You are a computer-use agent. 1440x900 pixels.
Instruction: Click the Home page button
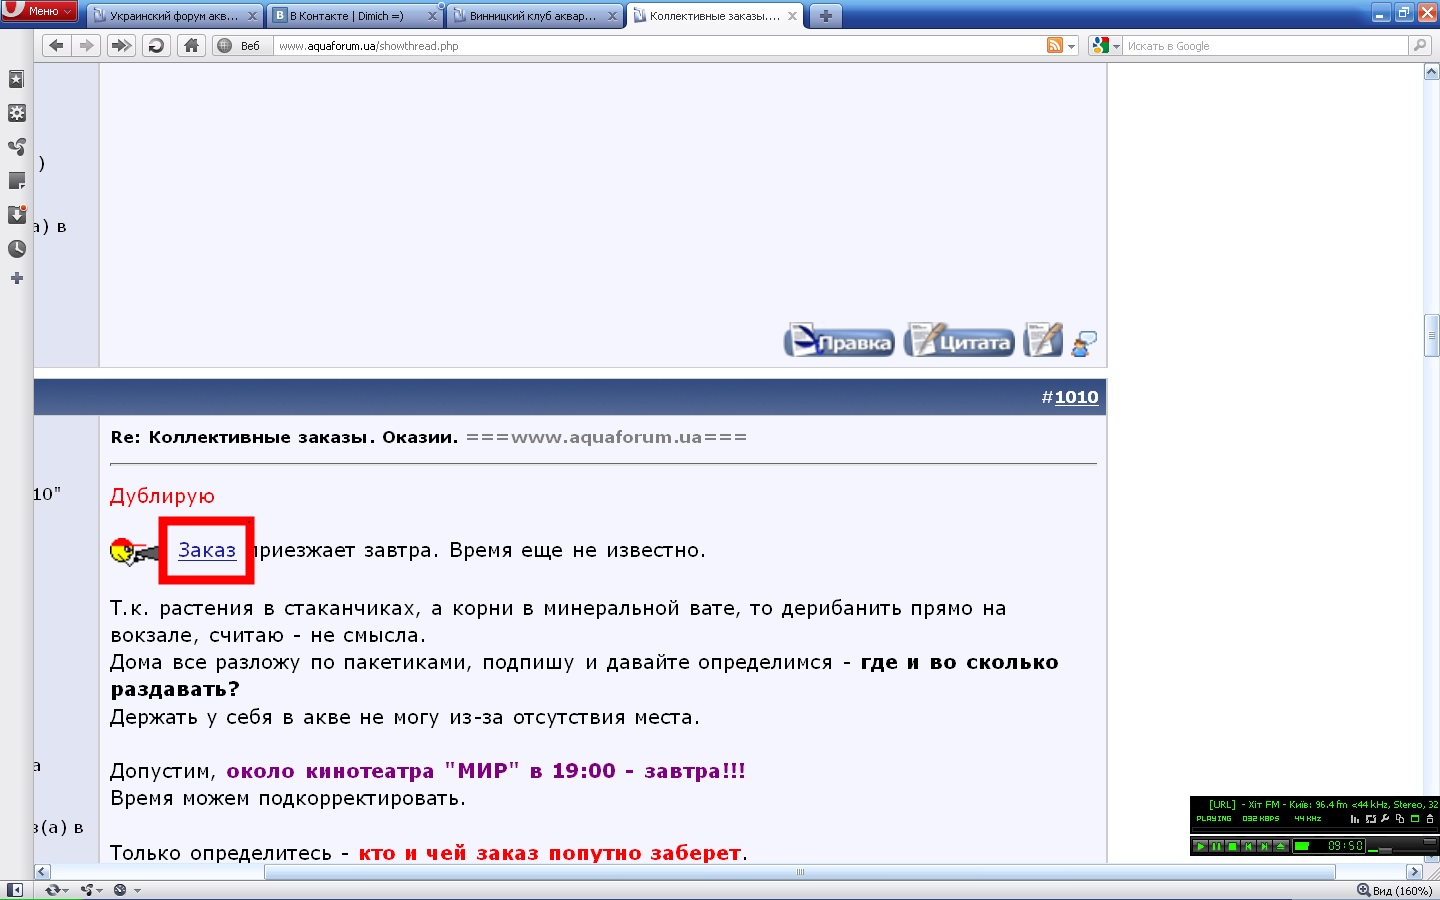click(191, 45)
